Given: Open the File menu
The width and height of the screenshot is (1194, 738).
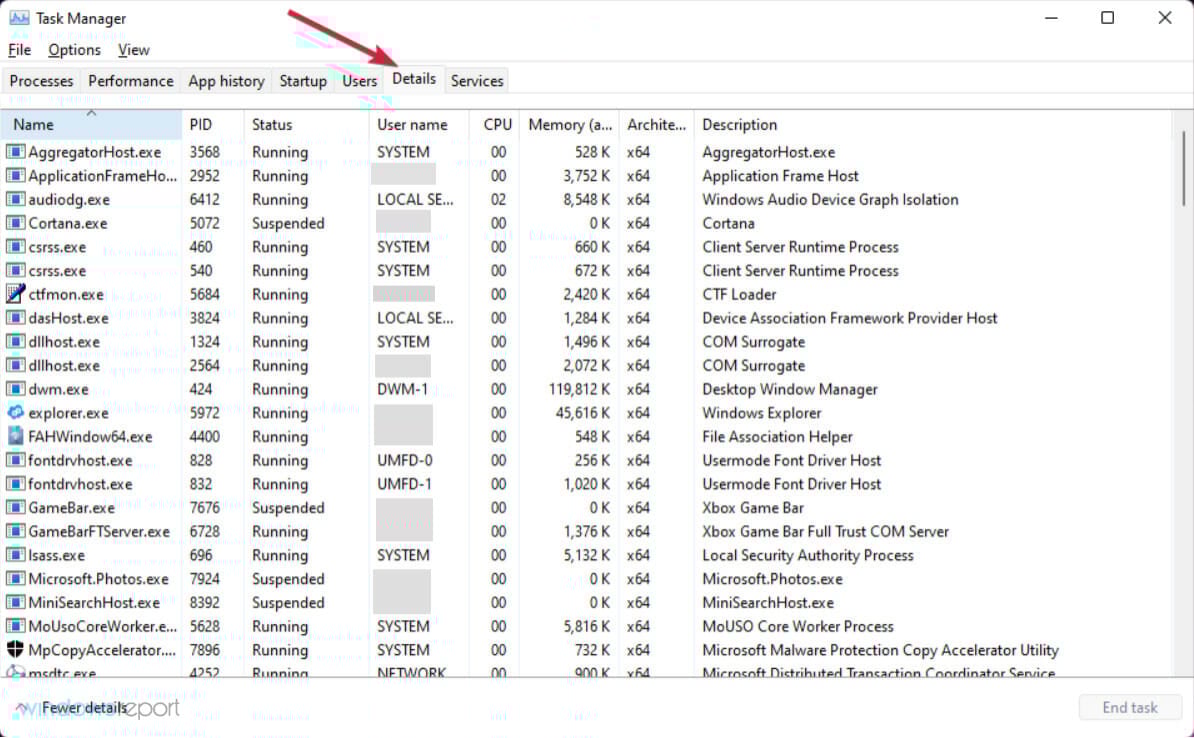Looking at the screenshot, I should click(19, 49).
